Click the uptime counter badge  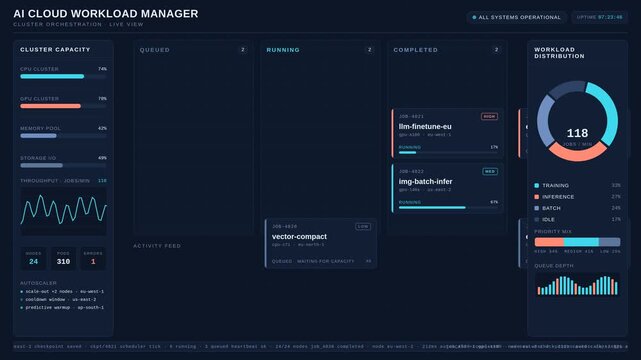point(599,17)
